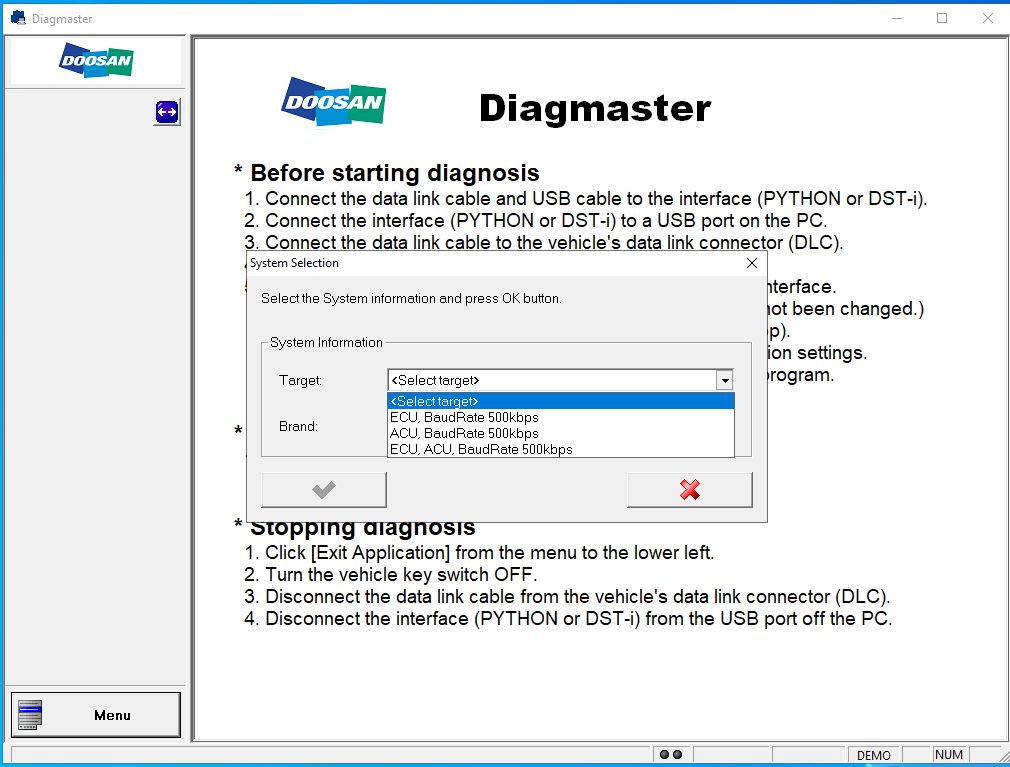Click the large Doosan logo in main page
The width and height of the screenshot is (1010, 767).
click(x=333, y=101)
